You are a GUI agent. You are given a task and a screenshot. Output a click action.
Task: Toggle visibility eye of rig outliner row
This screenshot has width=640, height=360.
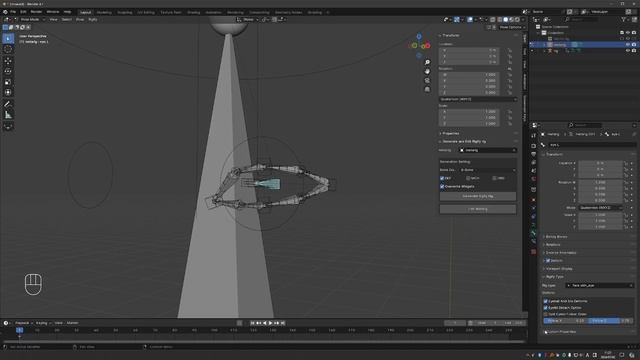coord(628,51)
